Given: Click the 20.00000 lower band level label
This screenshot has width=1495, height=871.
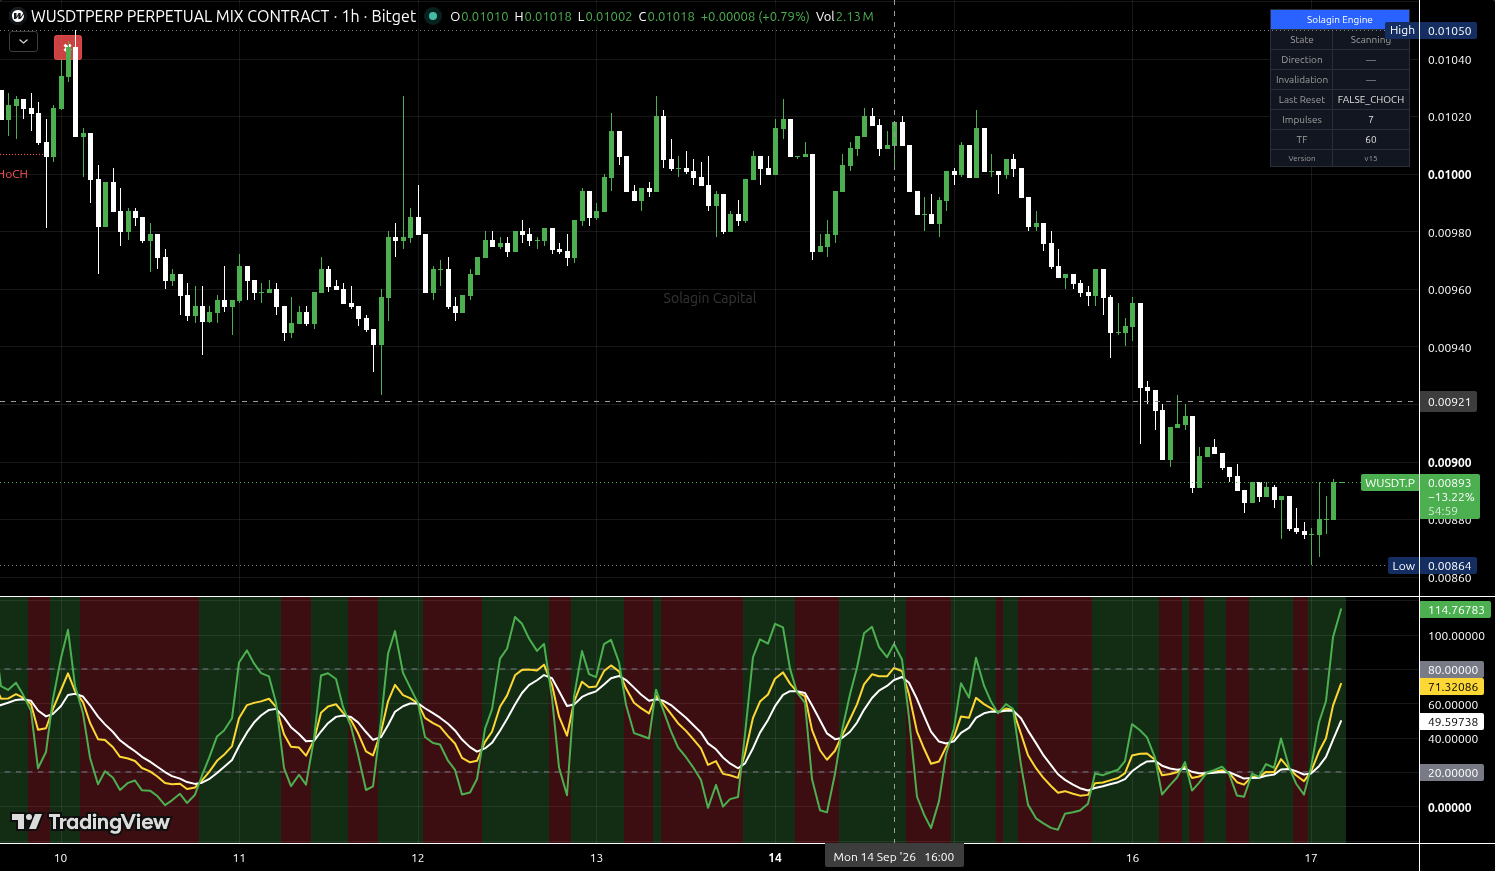Looking at the screenshot, I should coord(1452,773).
